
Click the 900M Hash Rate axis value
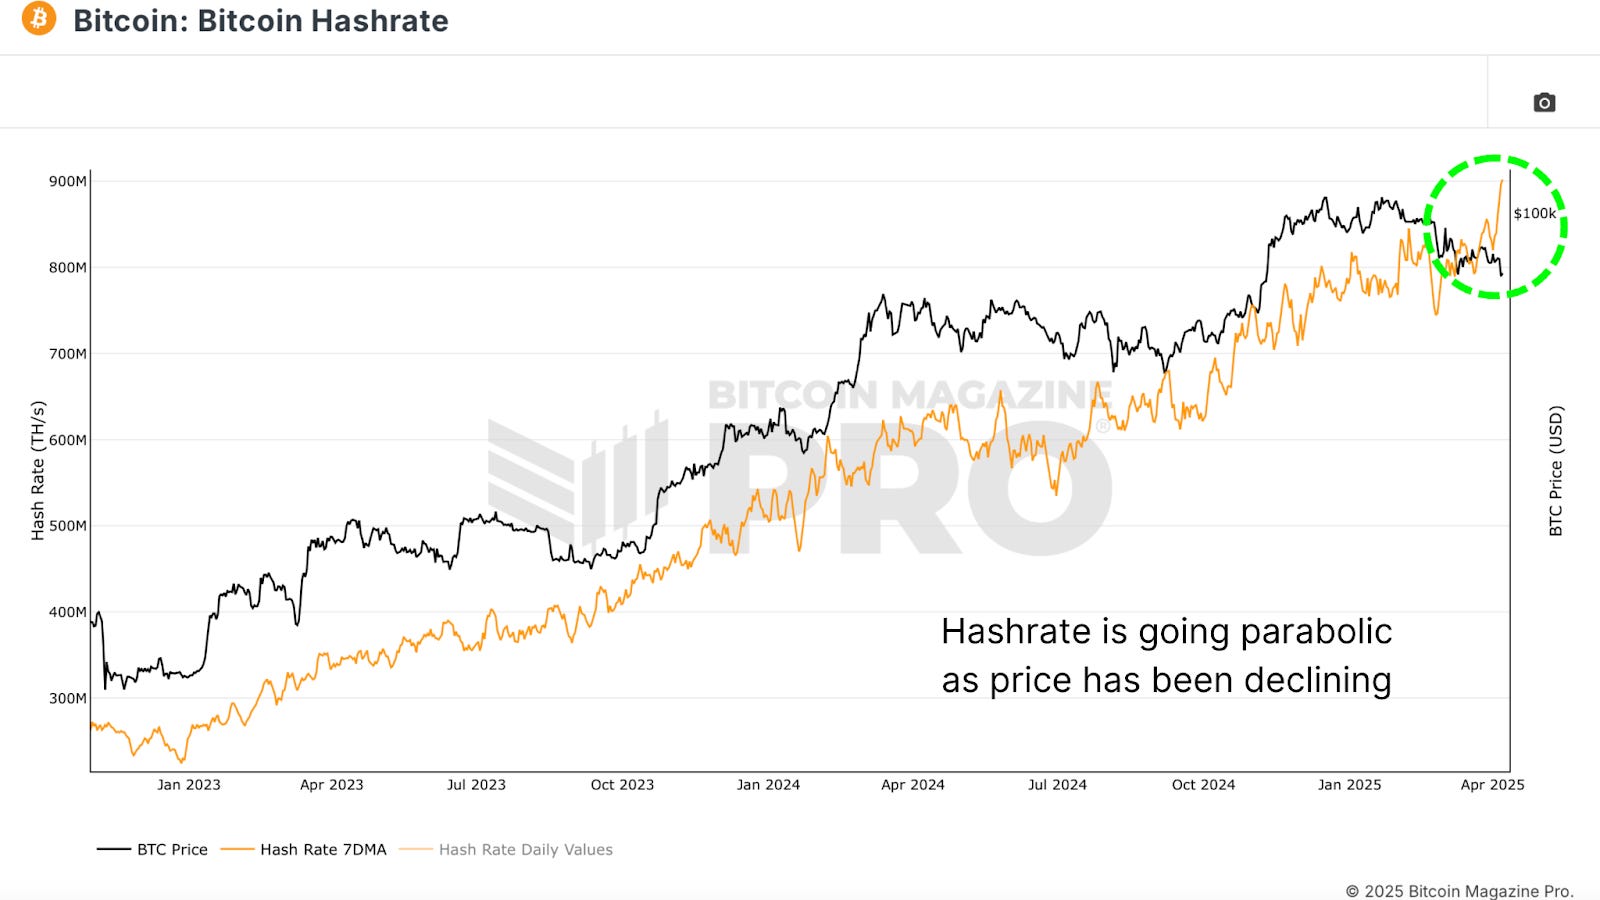(68, 182)
